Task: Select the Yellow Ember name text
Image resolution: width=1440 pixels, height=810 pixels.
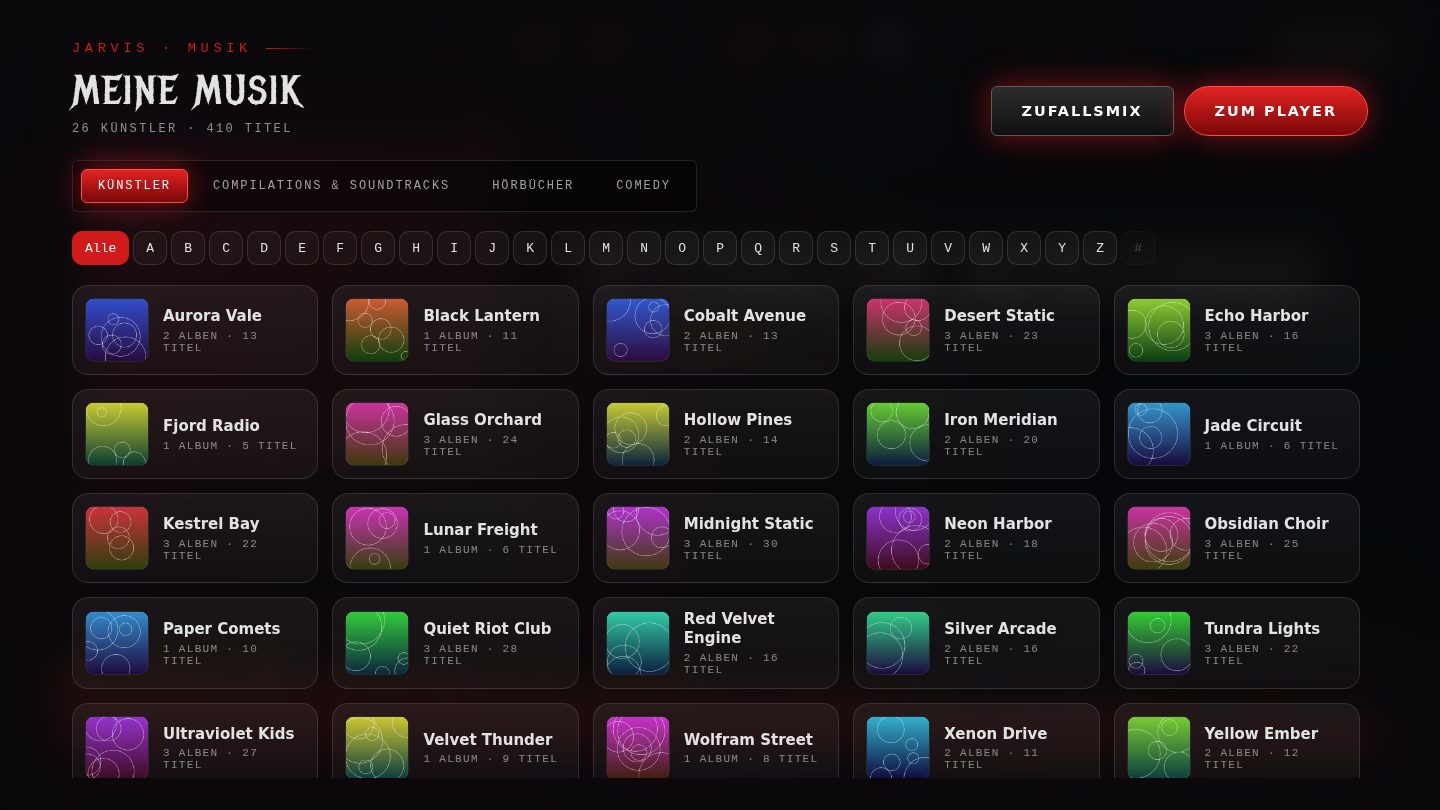Action: point(1261,733)
